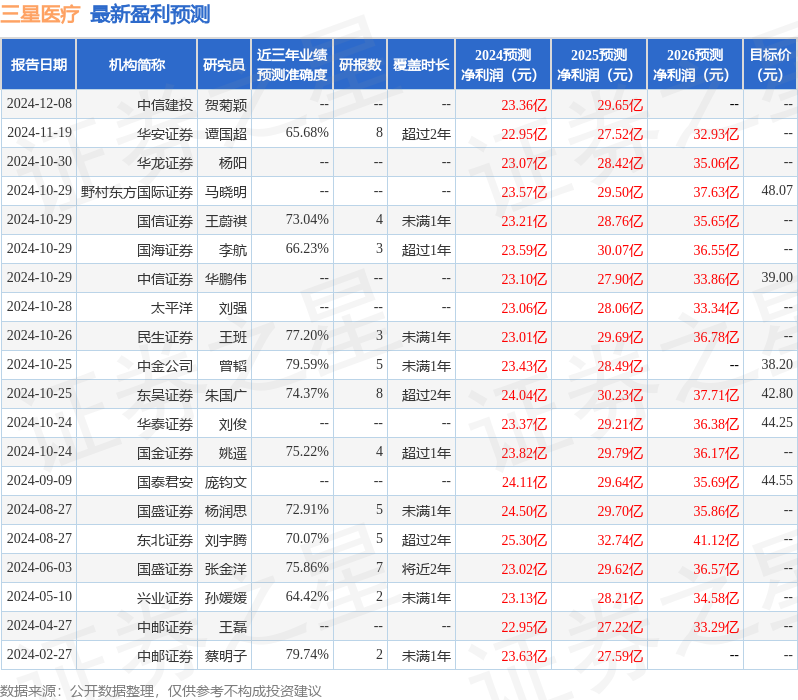798x700 pixels.
Task: Select institution 太平洋
Action: tap(172, 308)
